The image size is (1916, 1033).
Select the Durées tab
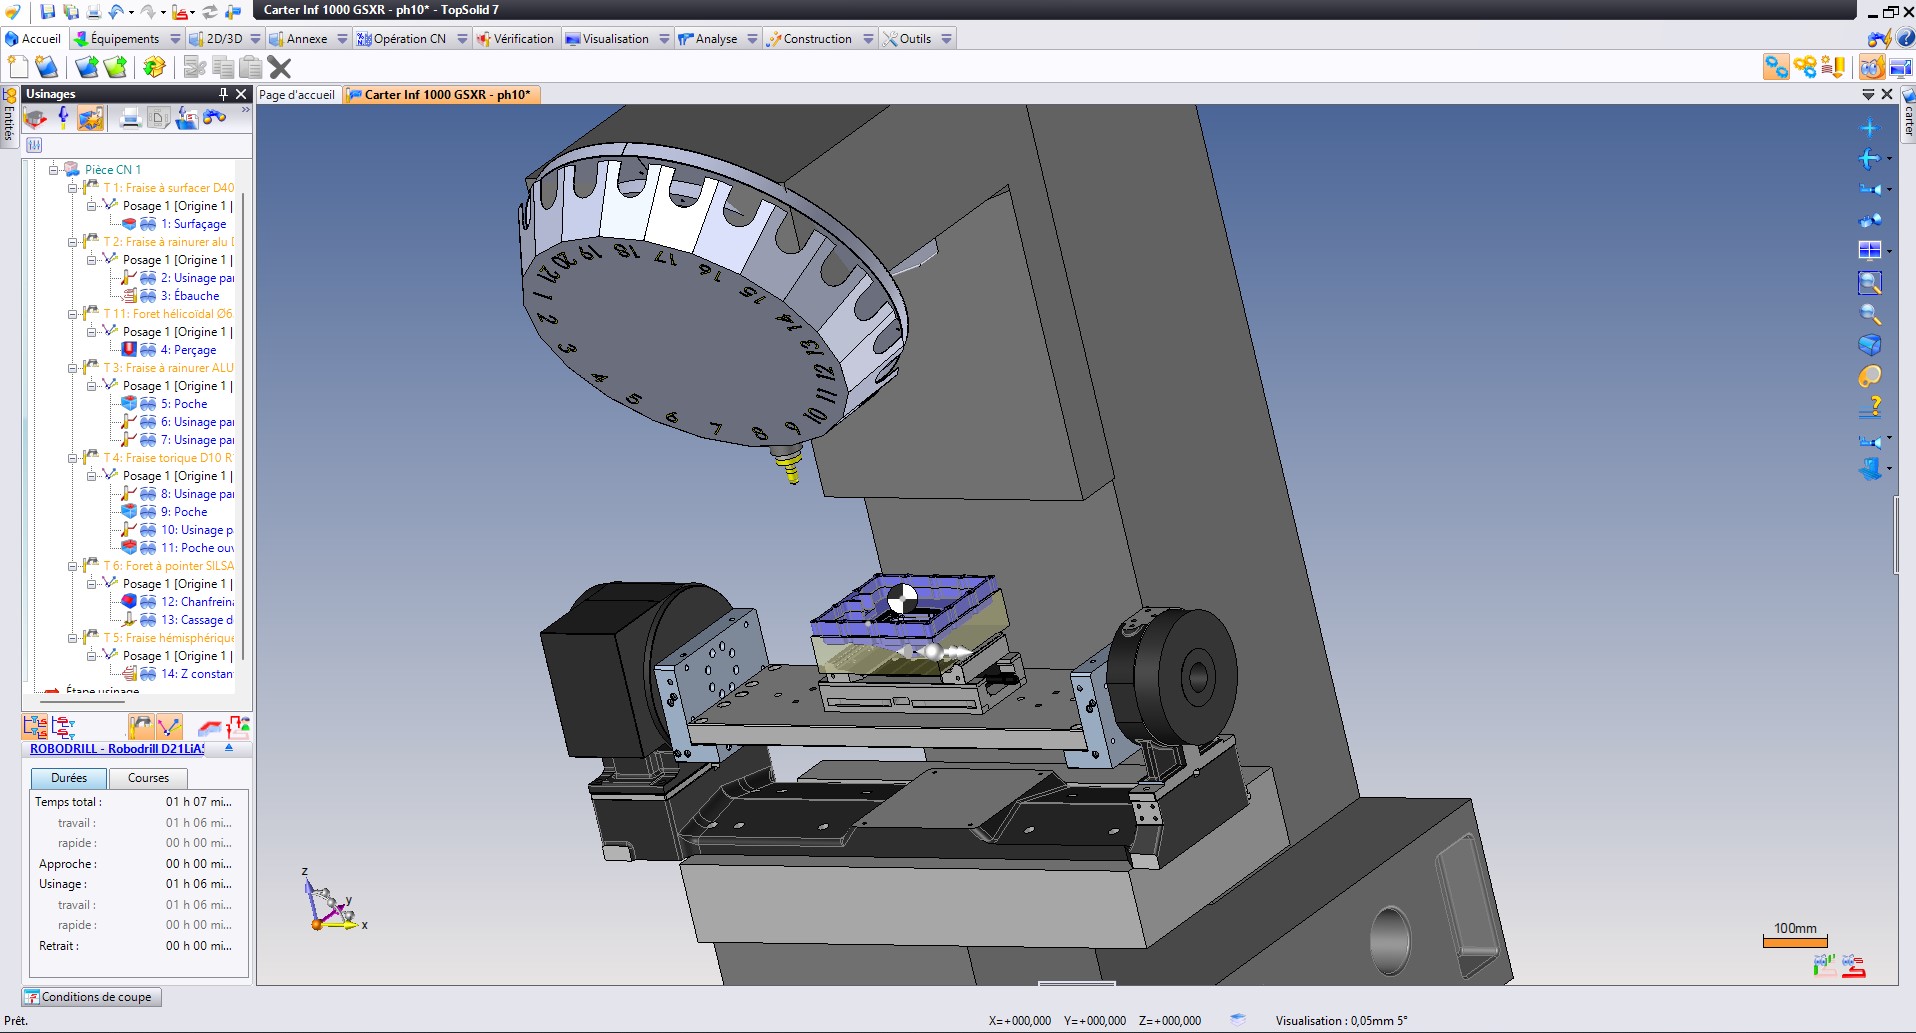point(69,778)
